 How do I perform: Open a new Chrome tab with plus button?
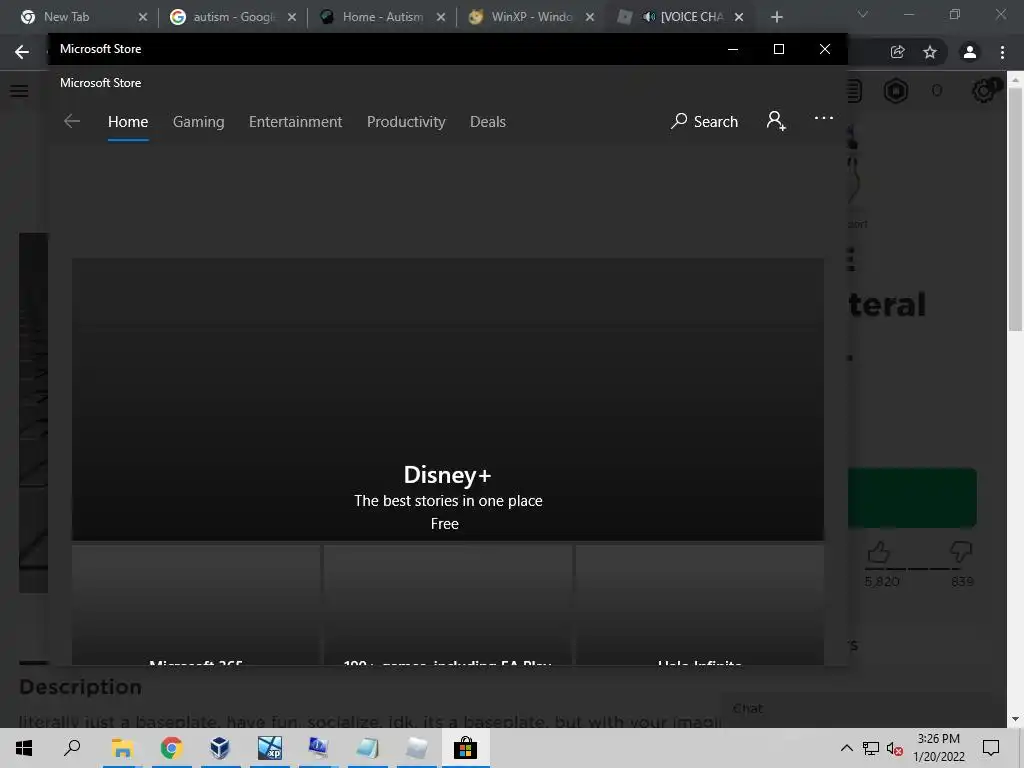coord(776,17)
